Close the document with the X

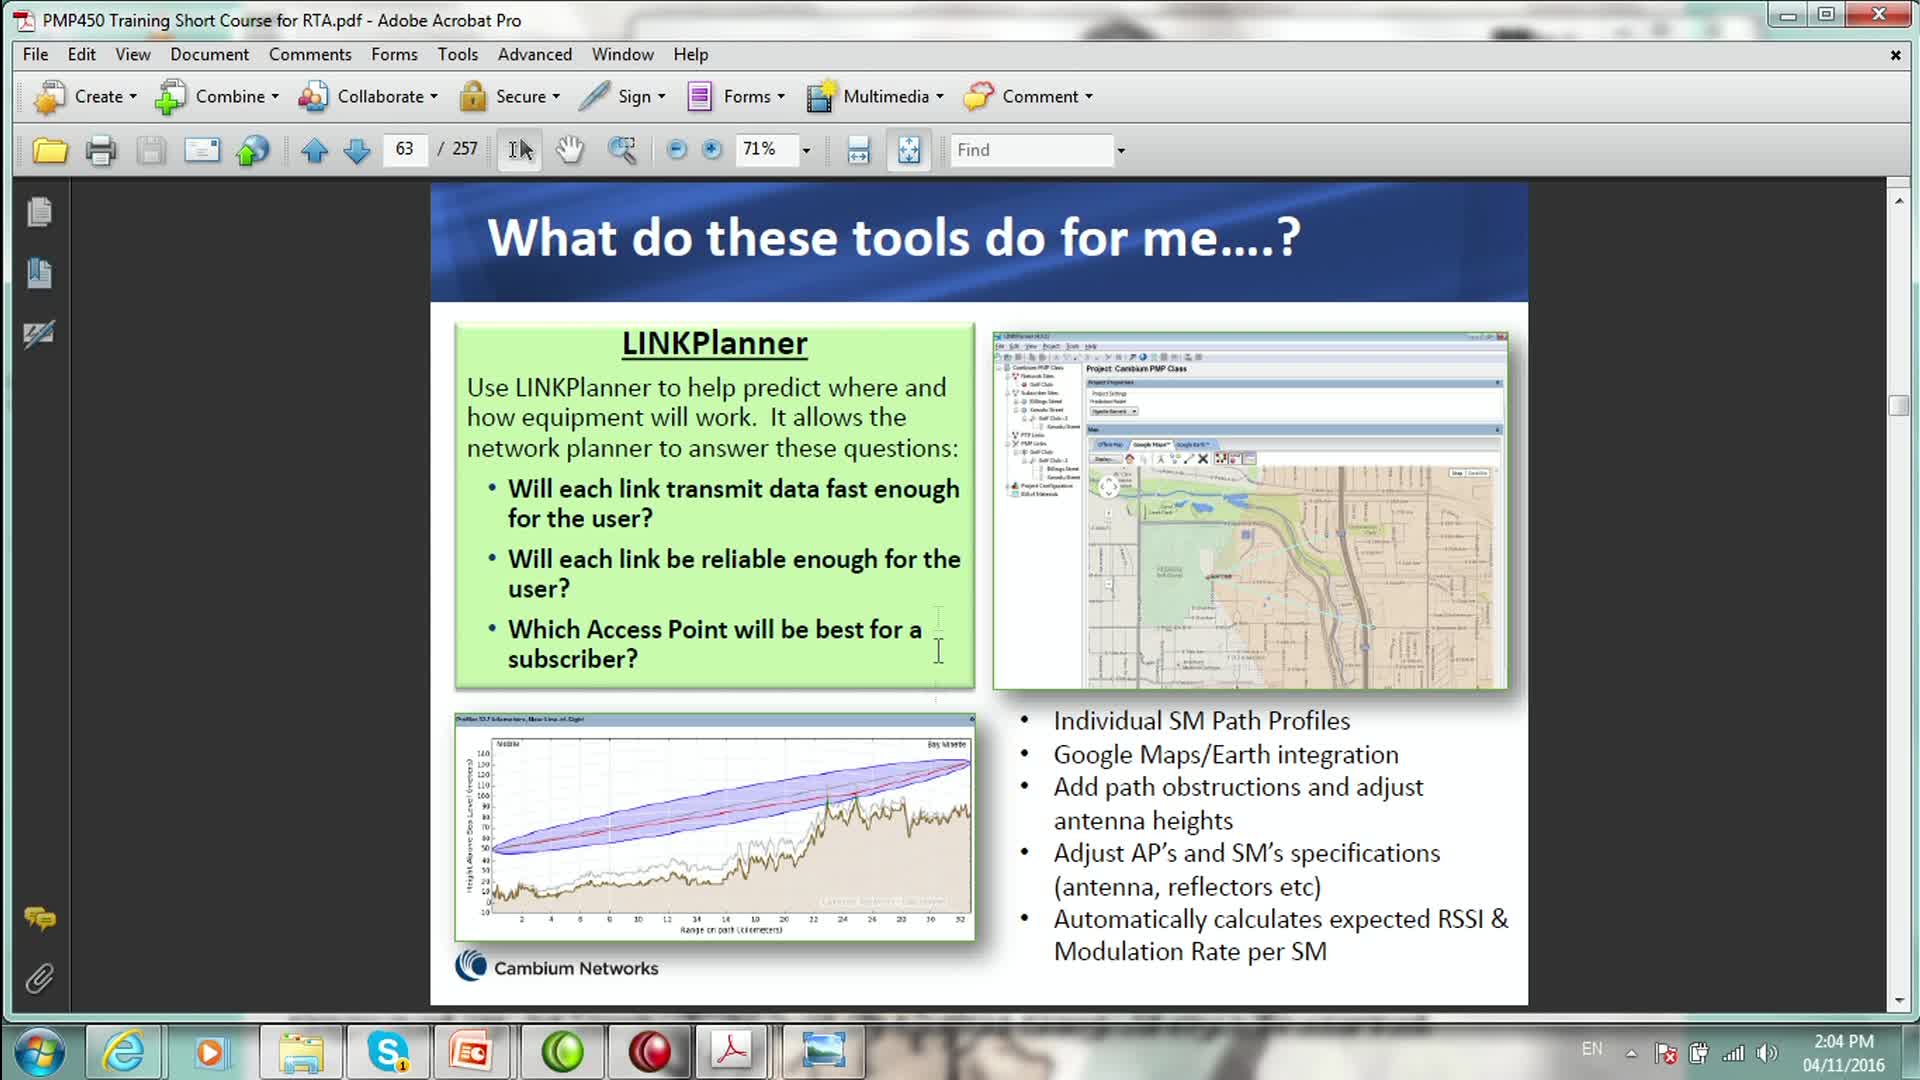pos(1895,55)
